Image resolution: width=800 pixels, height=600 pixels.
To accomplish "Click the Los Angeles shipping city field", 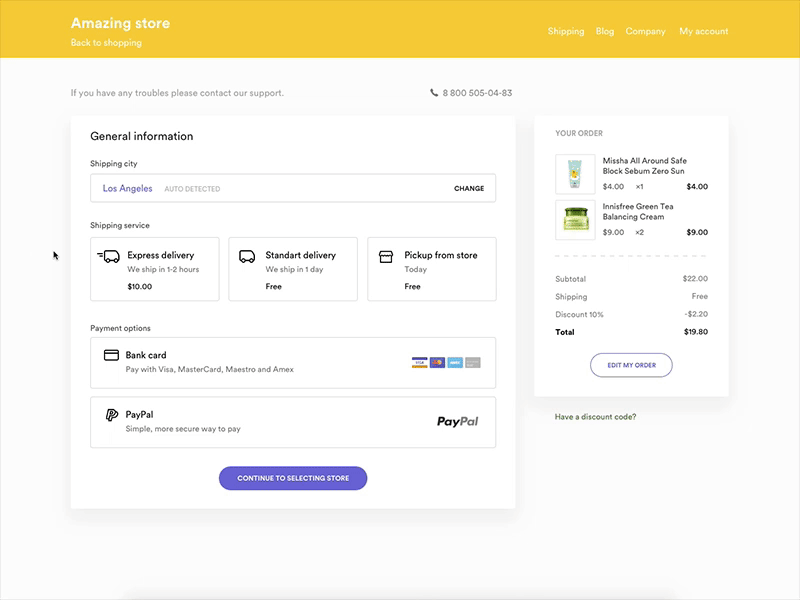I will (x=293, y=188).
